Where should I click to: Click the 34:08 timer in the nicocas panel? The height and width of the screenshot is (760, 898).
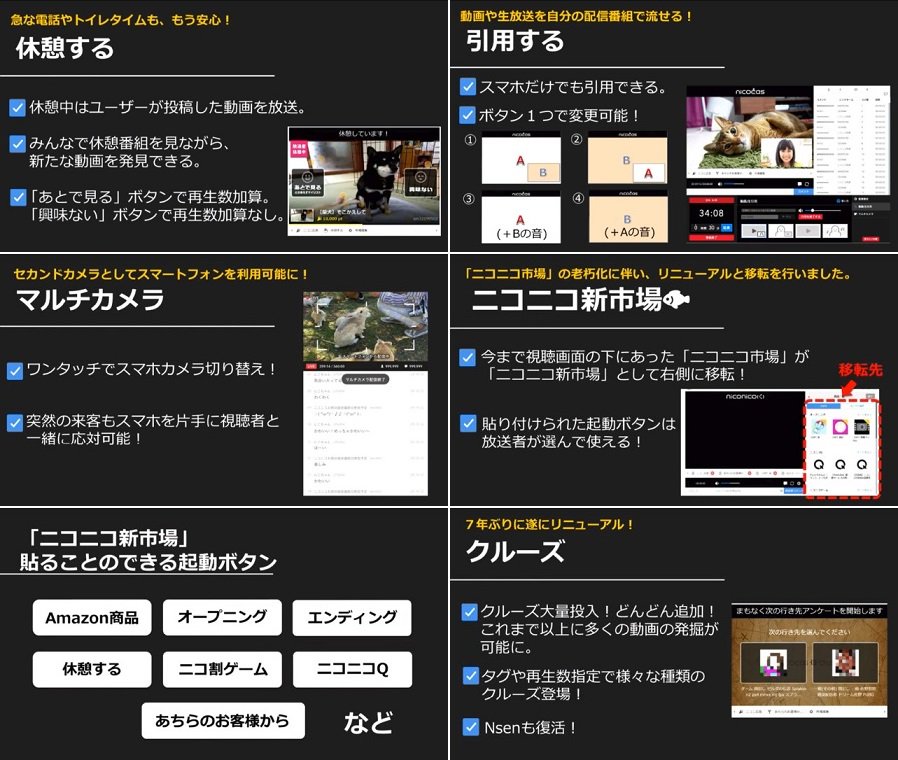coord(711,213)
